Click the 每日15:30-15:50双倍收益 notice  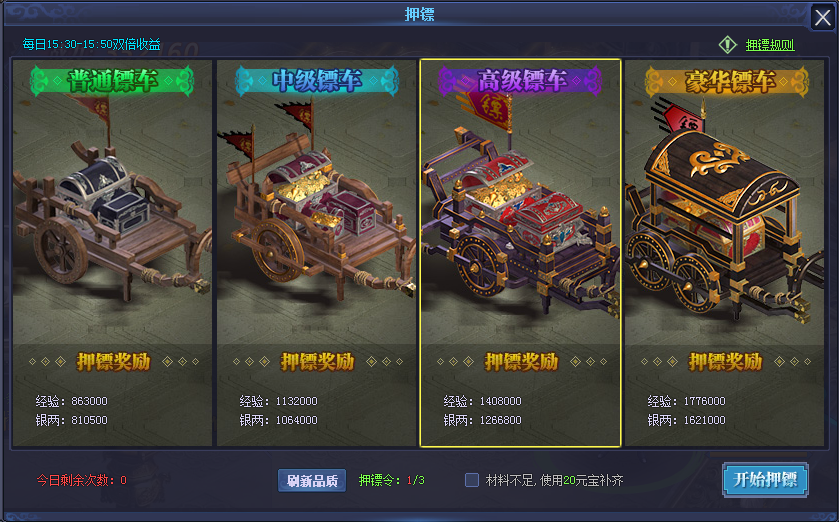91,44
